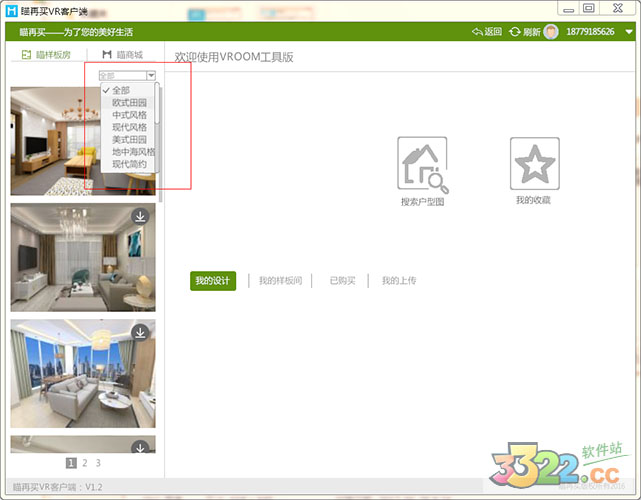Screen dimensions: 641x500
Task: Open the 我的上传 tab
Action: [x=399, y=280]
